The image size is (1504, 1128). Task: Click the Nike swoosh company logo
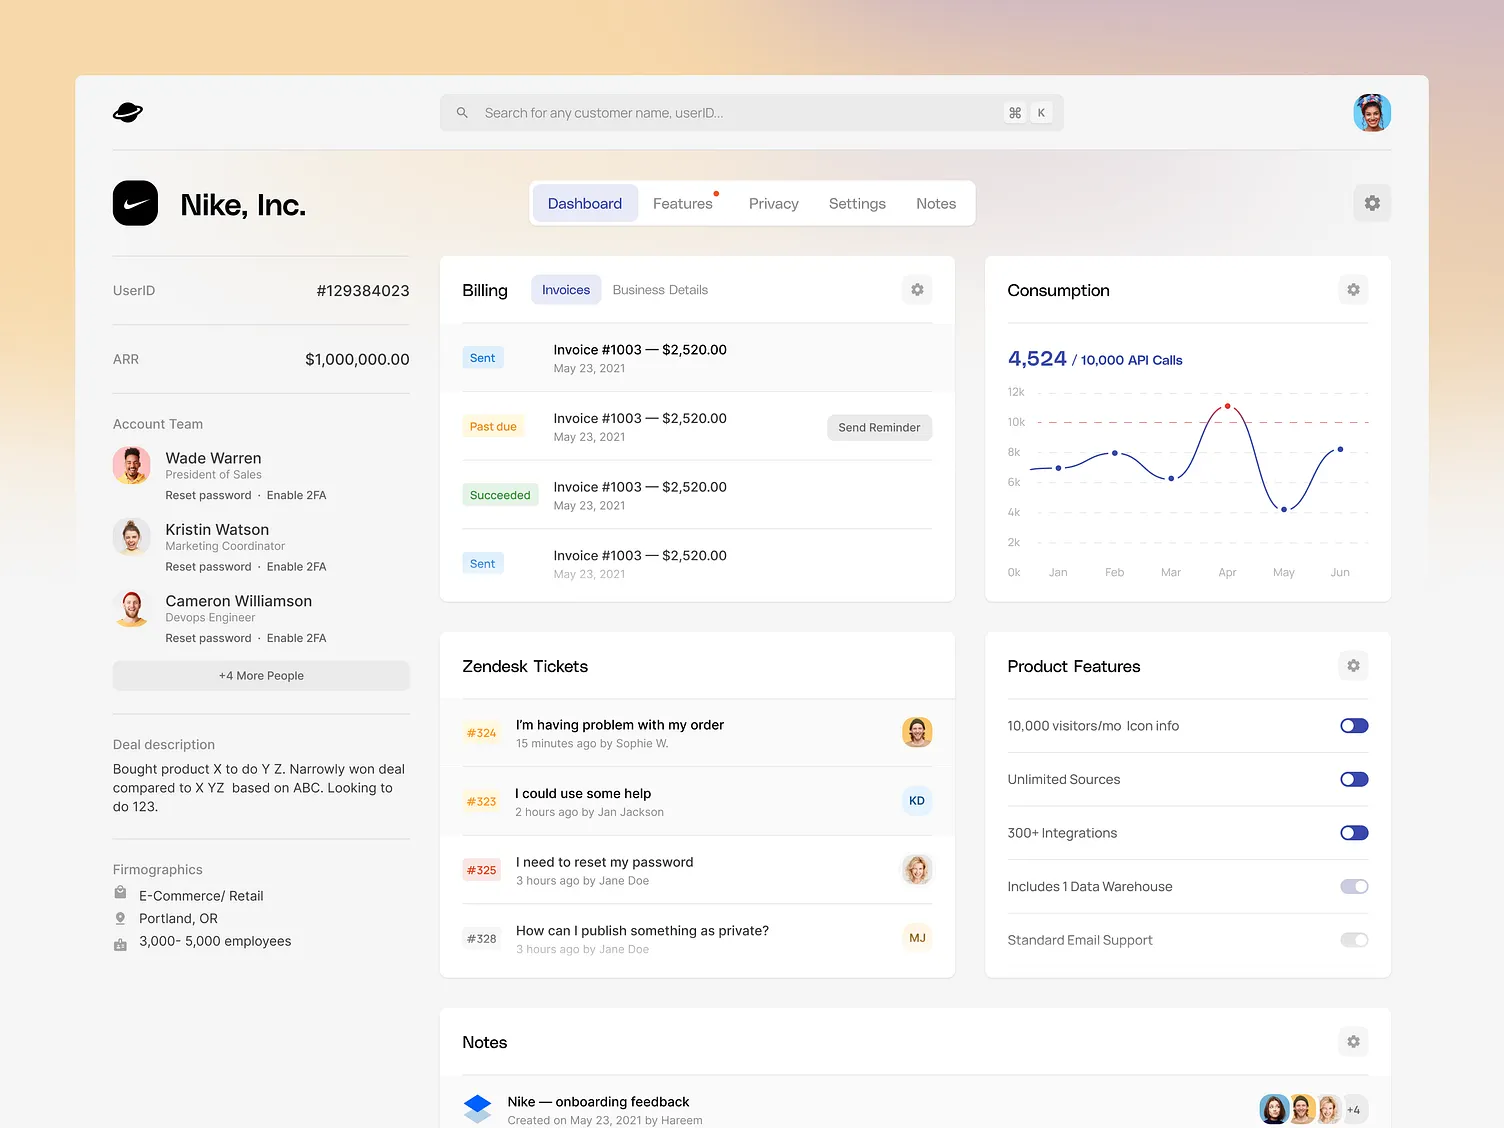click(x=135, y=203)
